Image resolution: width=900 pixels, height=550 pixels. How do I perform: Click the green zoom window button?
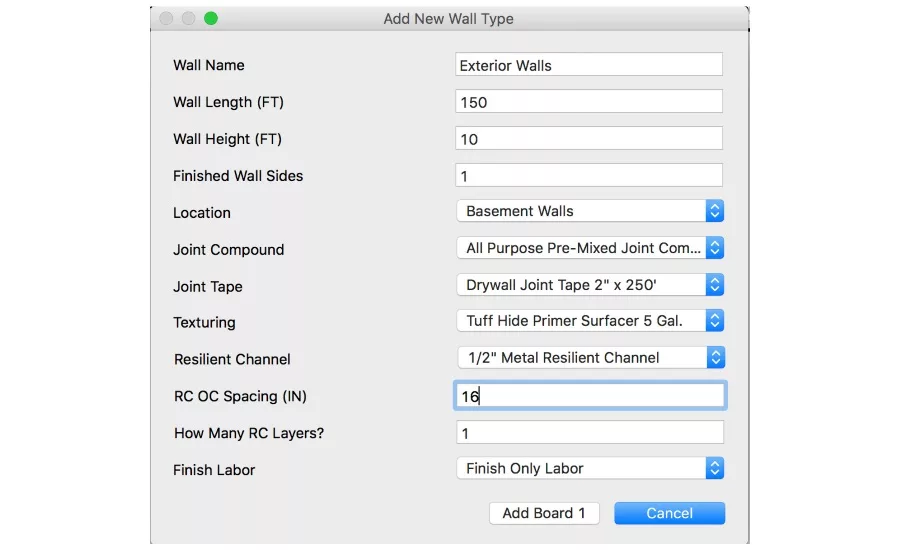point(211,18)
